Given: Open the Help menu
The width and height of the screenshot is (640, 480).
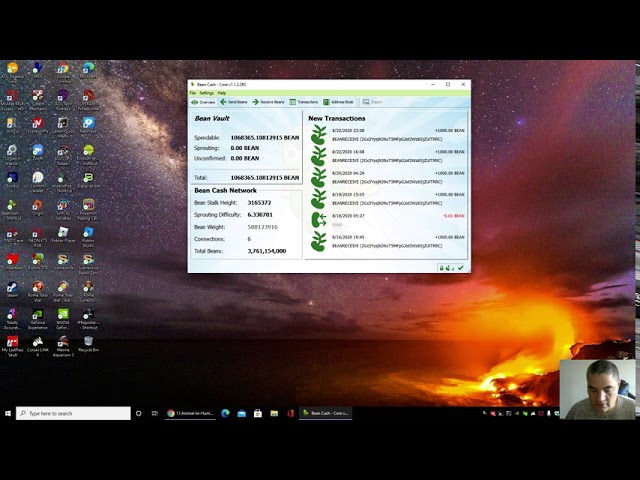Looking at the screenshot, I should [x=222, y=93].
